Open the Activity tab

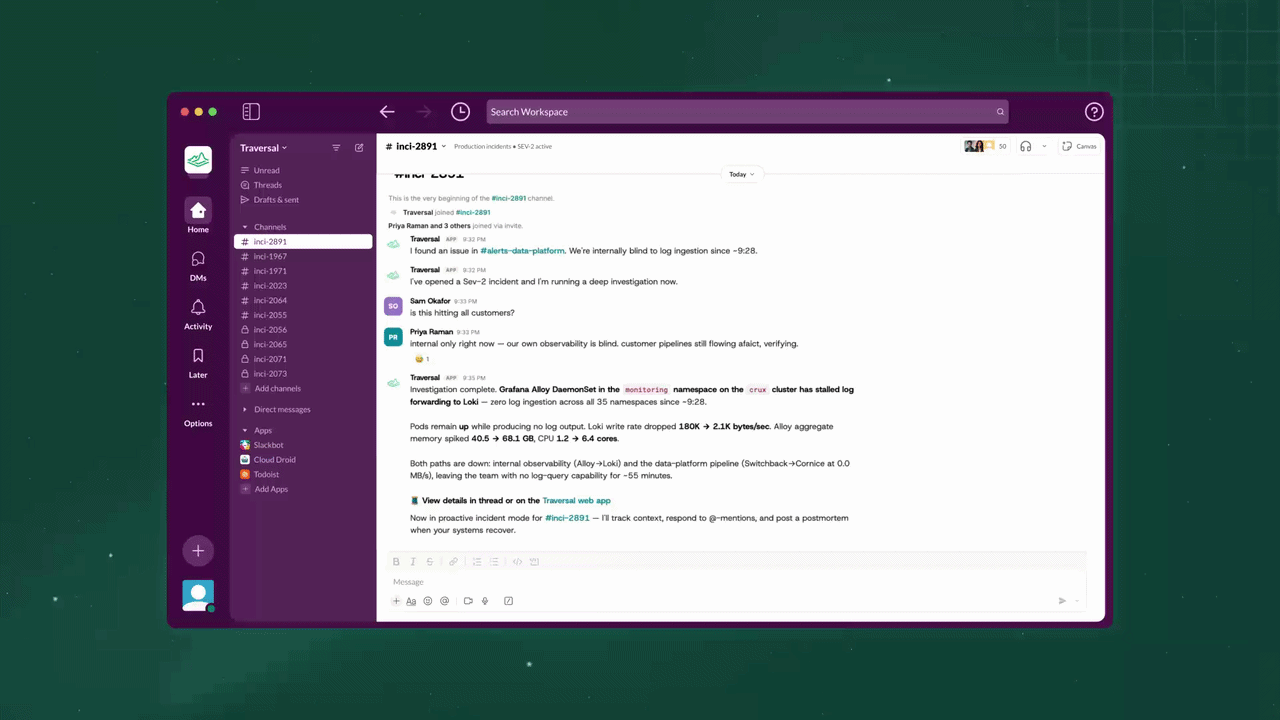[198, 313]
